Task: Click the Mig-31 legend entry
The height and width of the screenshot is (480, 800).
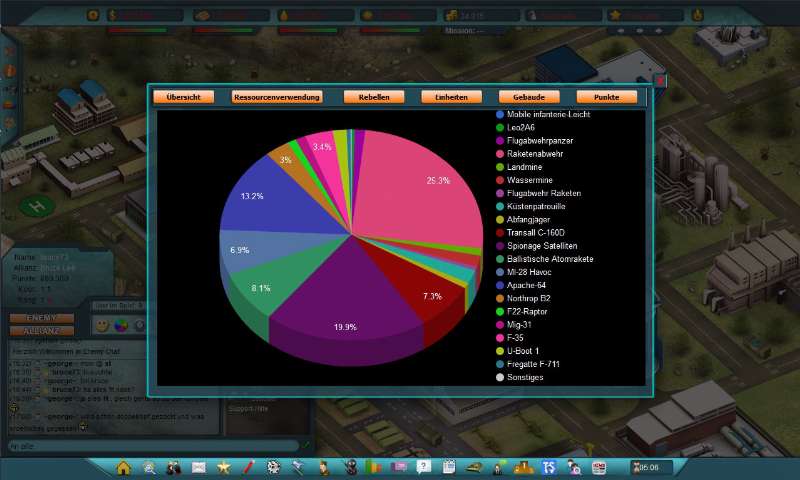Action: (x=514, y=324)
